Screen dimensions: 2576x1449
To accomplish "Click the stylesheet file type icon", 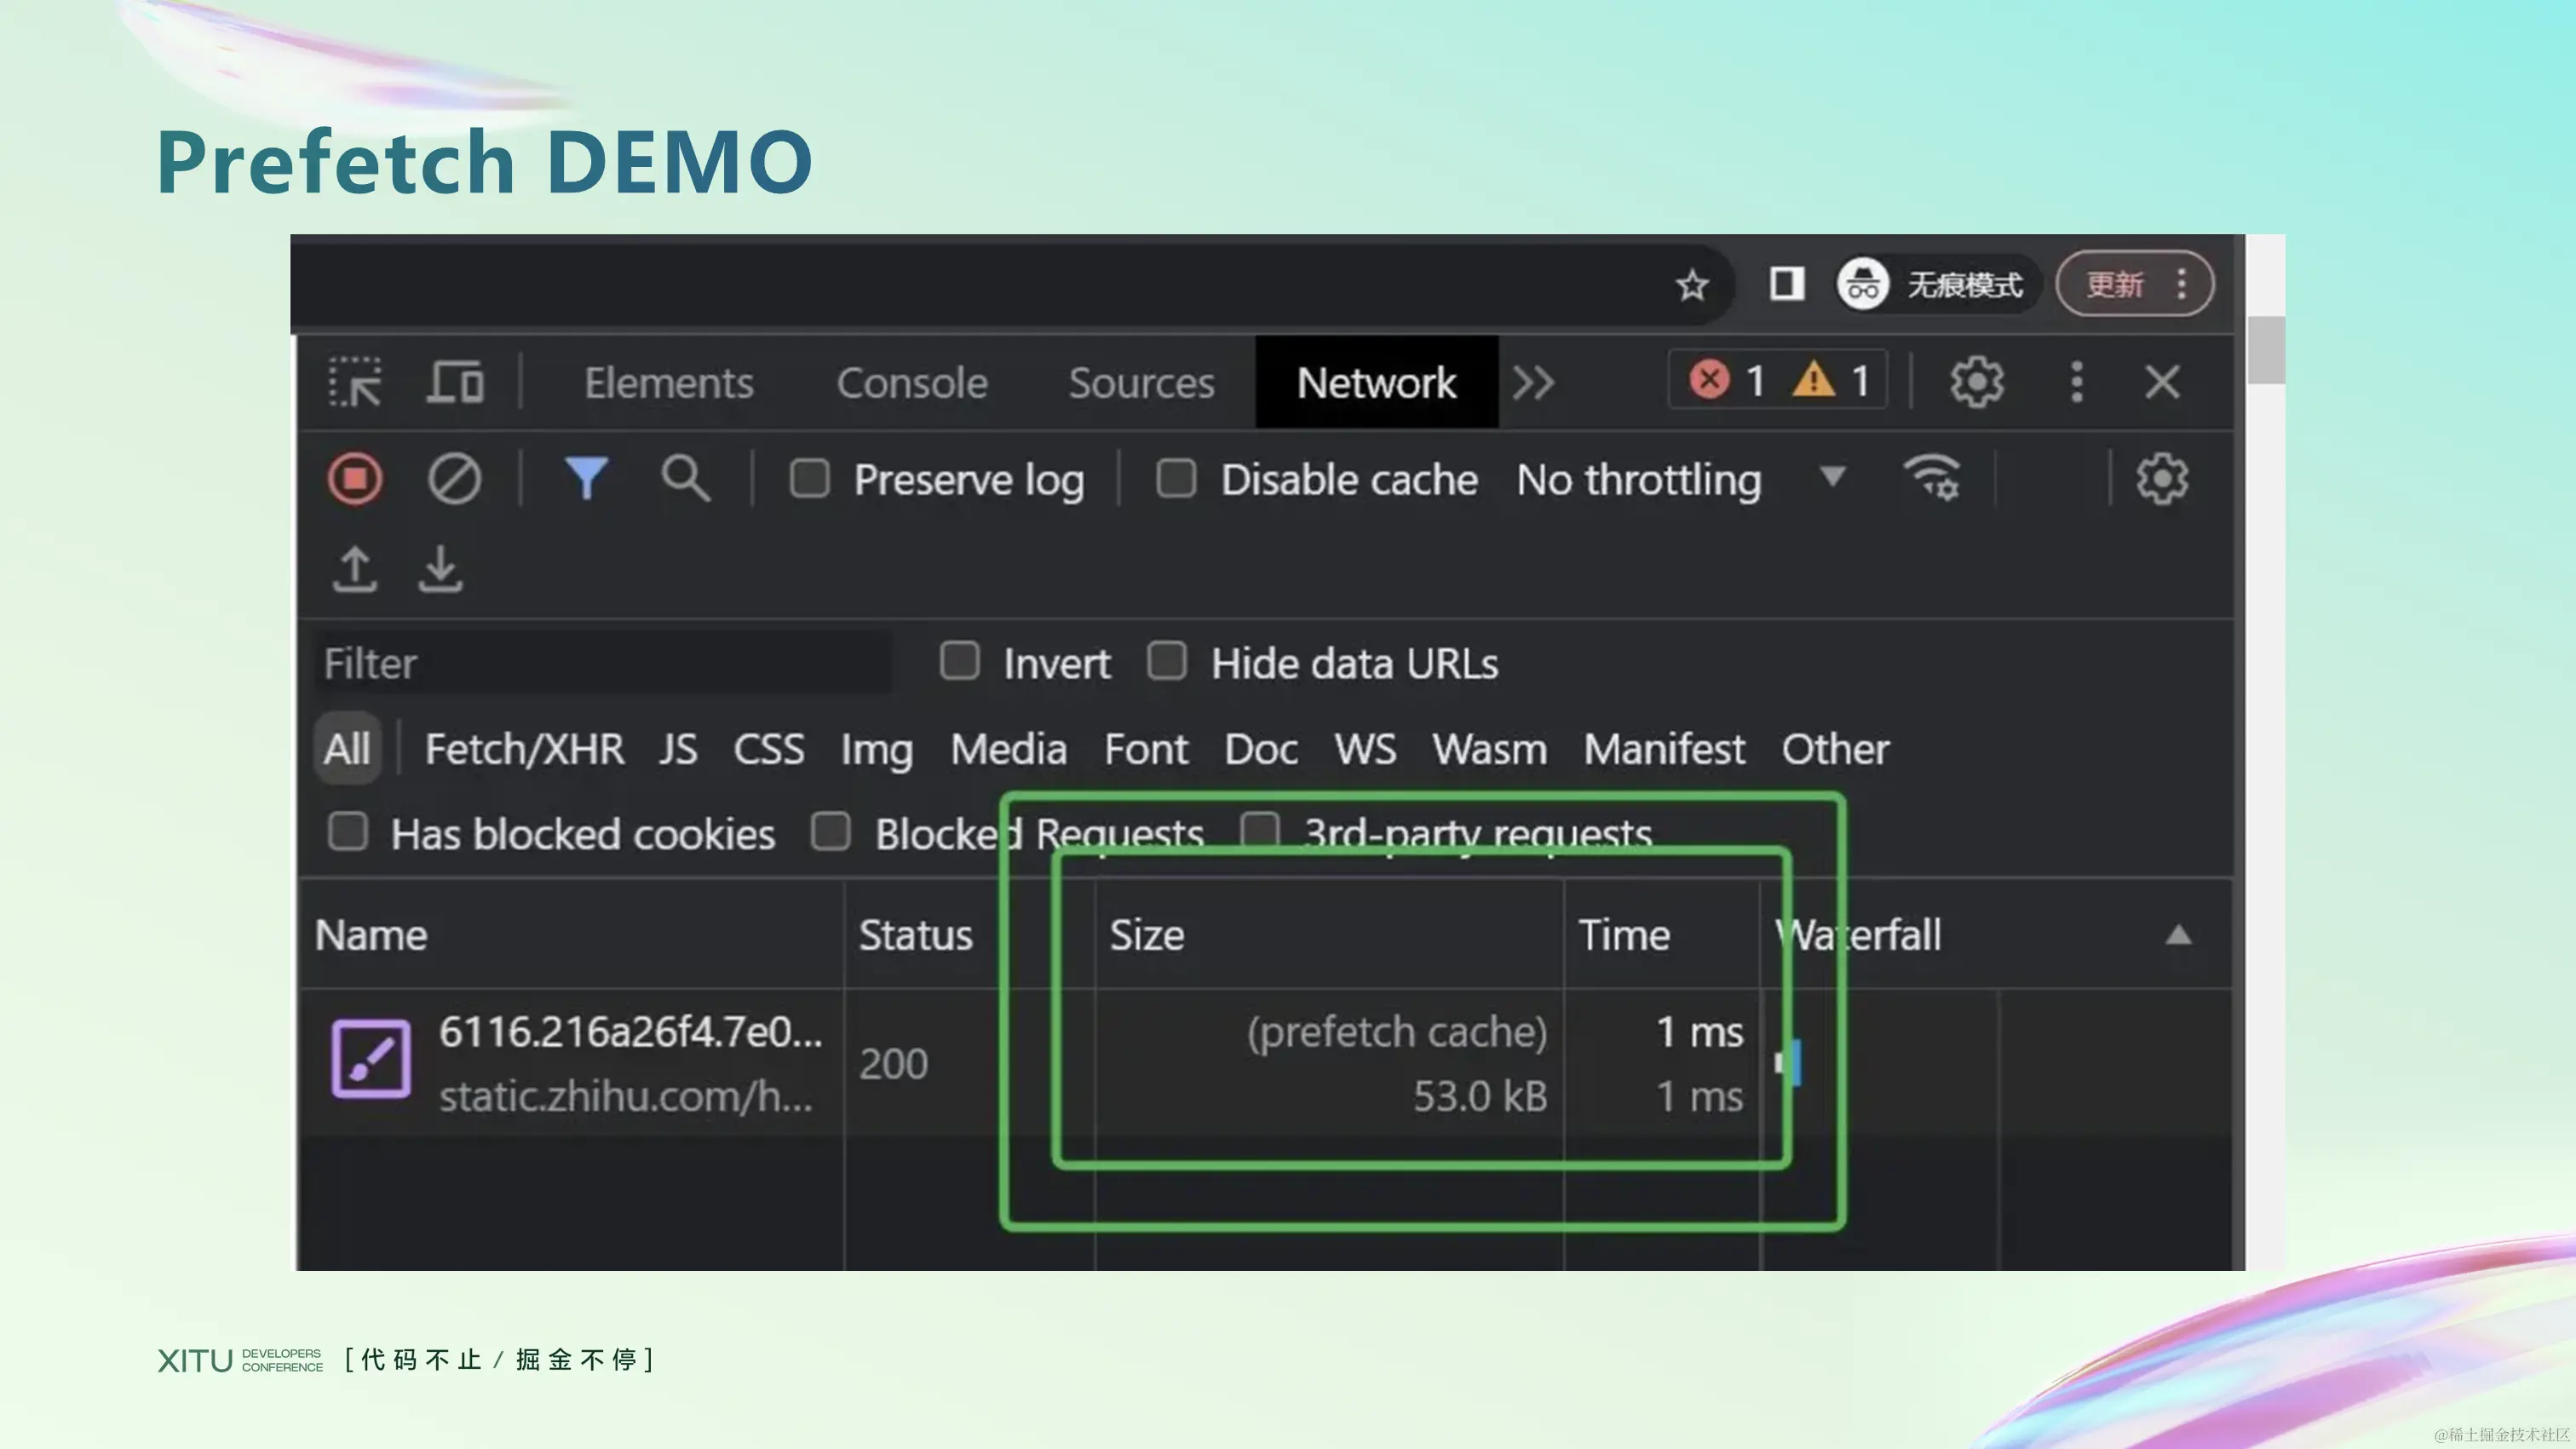I will coord(371,1059).
